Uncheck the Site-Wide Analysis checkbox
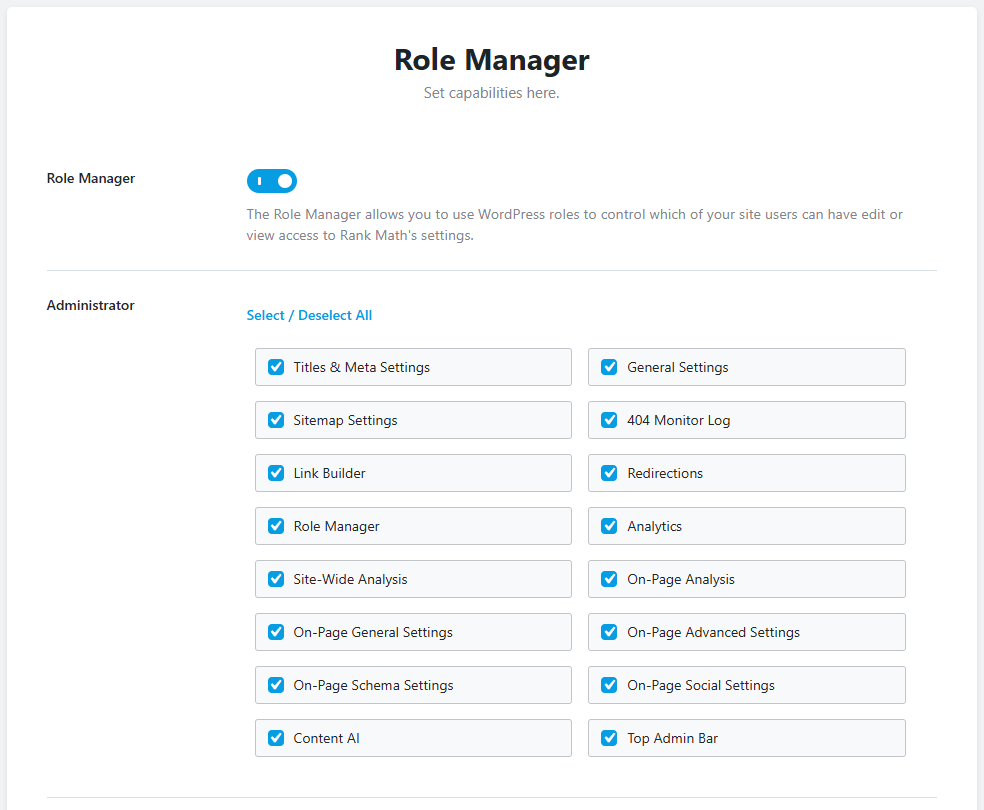This screenshot has width=984, height=810. 276,579
